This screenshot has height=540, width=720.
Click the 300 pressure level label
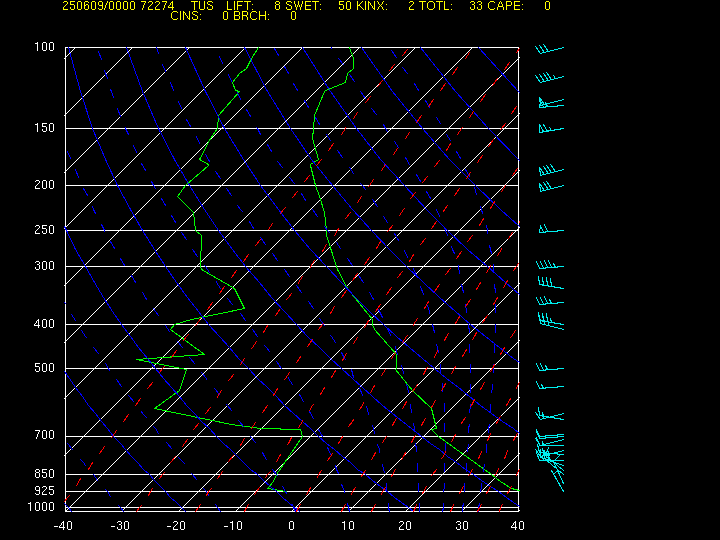coord(45,266)
